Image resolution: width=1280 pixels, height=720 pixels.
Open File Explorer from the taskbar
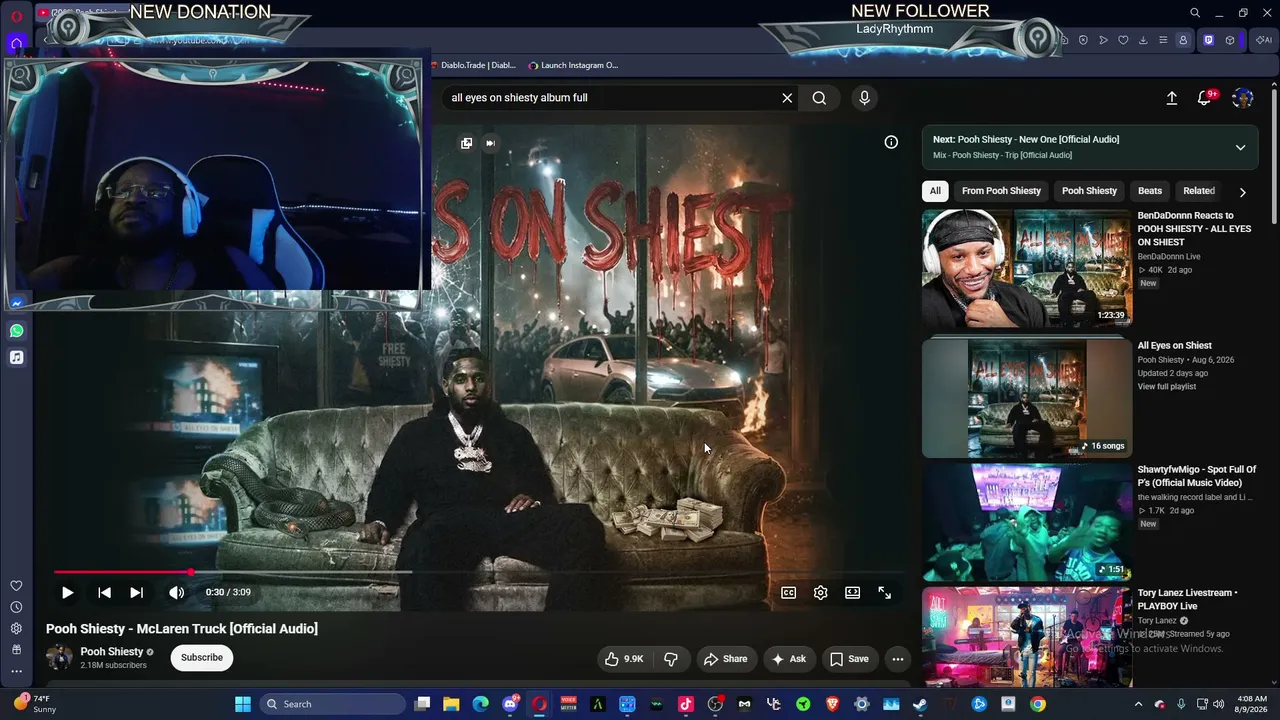451,704
